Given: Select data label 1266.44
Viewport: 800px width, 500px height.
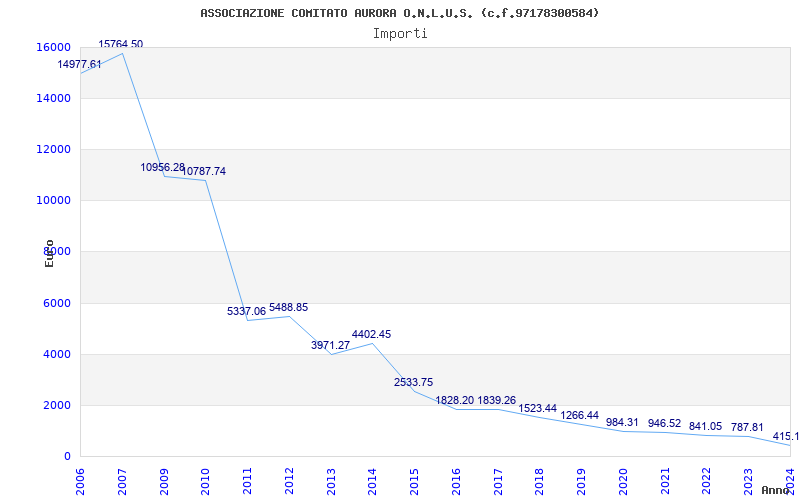Looking at the screenshot, I should pyautogui.click(x=580, y=415).
